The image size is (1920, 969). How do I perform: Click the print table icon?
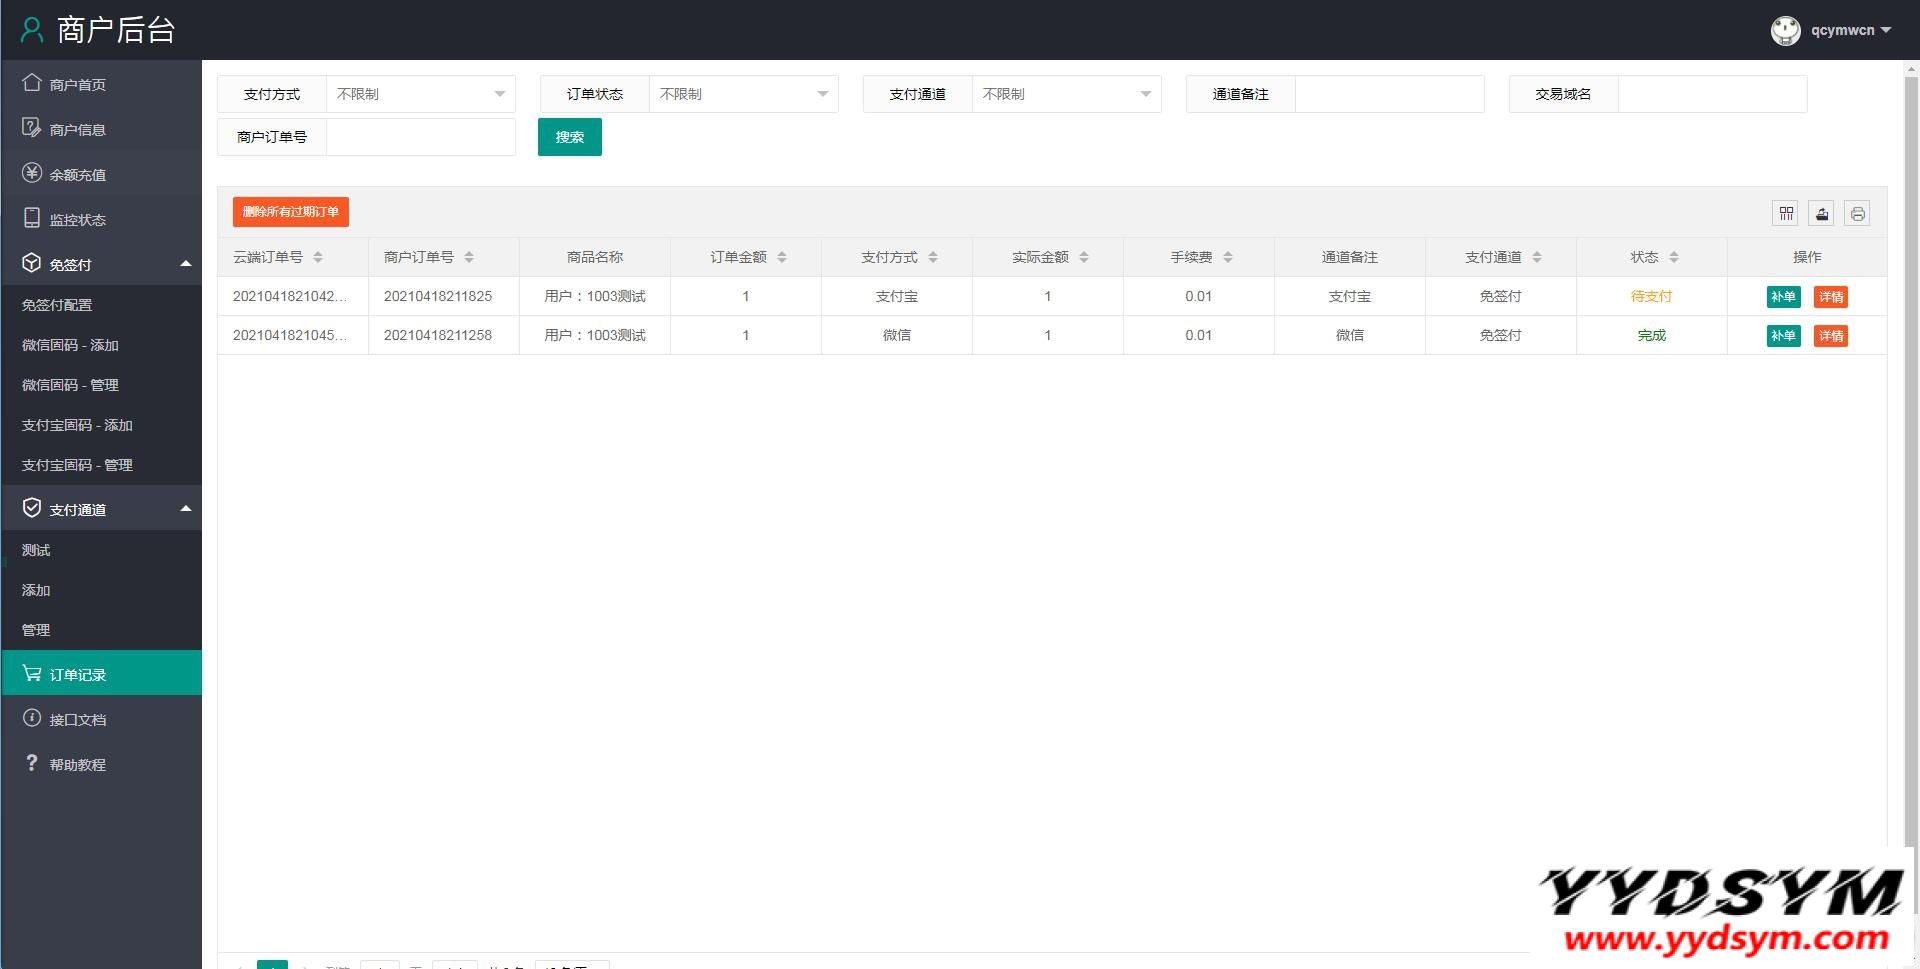1857,213
